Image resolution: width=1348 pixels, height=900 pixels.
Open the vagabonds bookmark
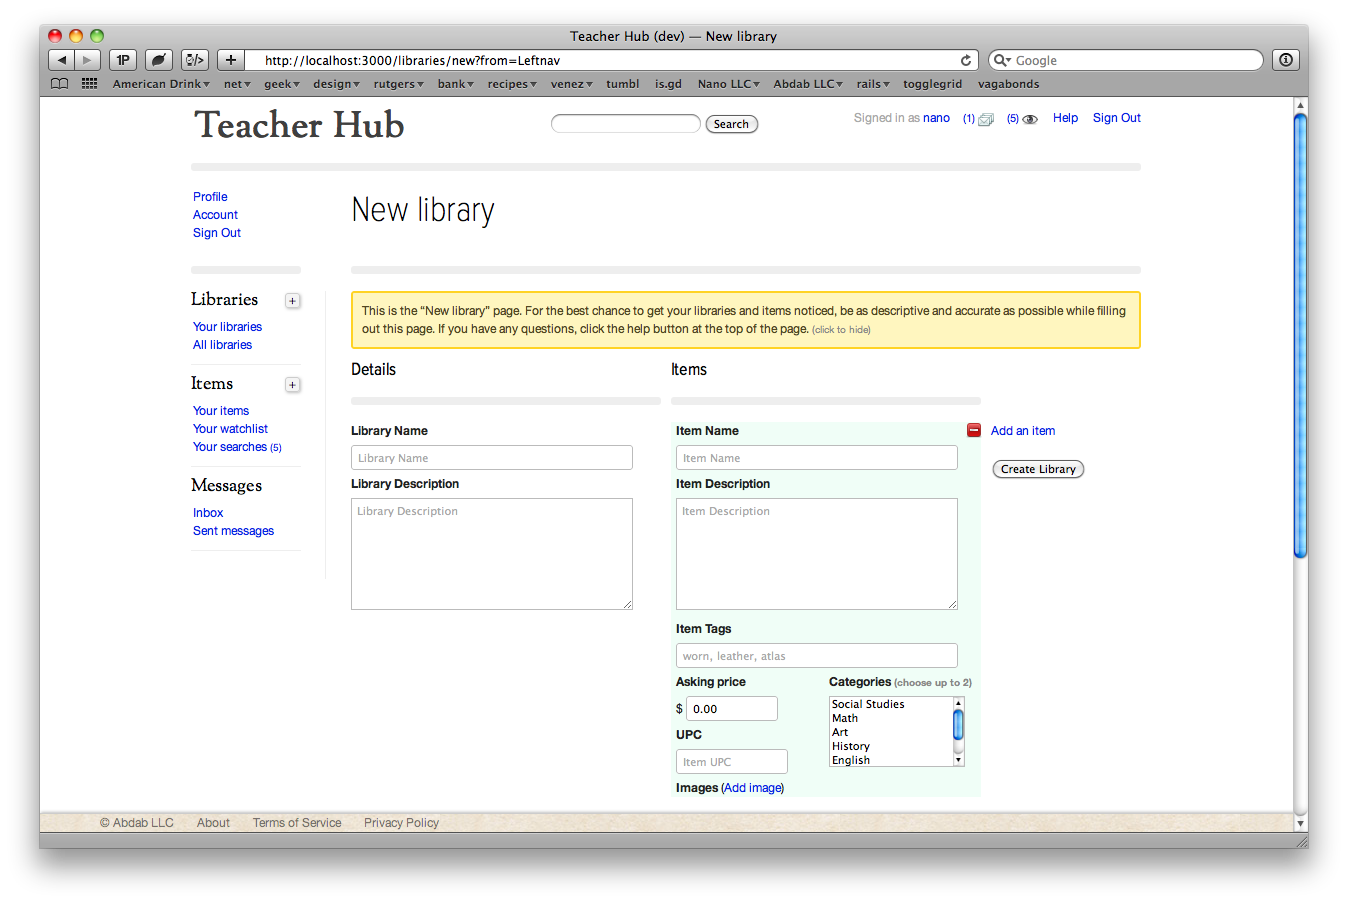click(x=1008, y=84)
